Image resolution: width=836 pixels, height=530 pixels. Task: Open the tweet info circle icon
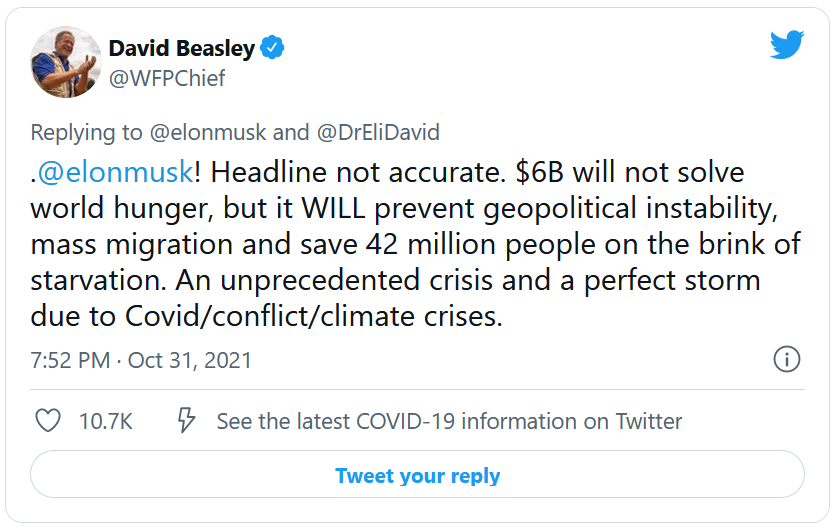point(787,360)
